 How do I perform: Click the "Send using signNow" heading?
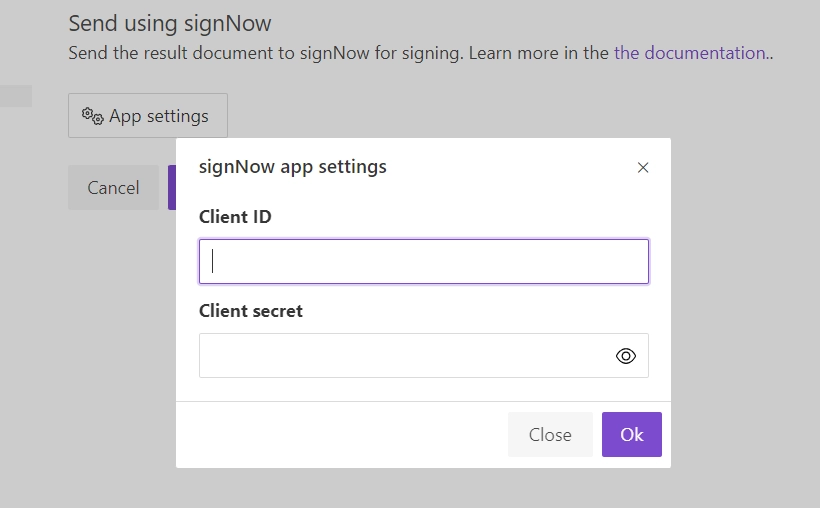[x=170, y=24]
